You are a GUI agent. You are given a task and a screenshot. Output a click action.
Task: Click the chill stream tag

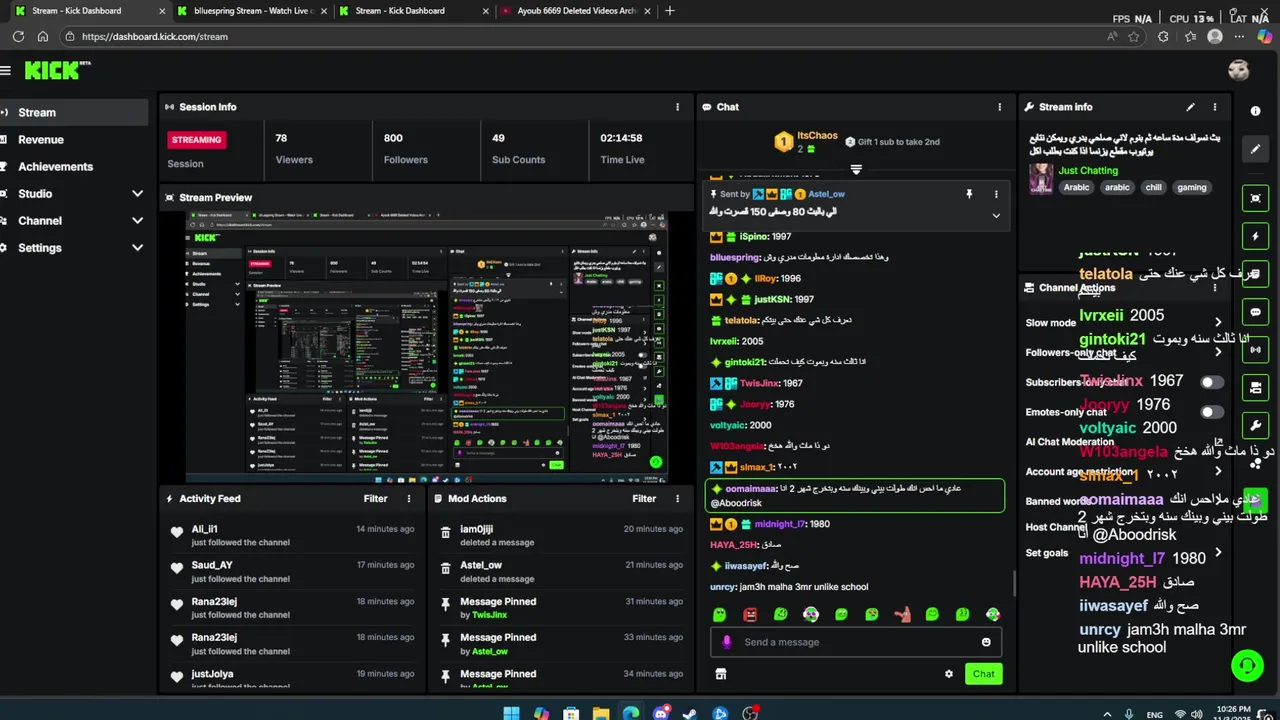(x=1154, y=187)
